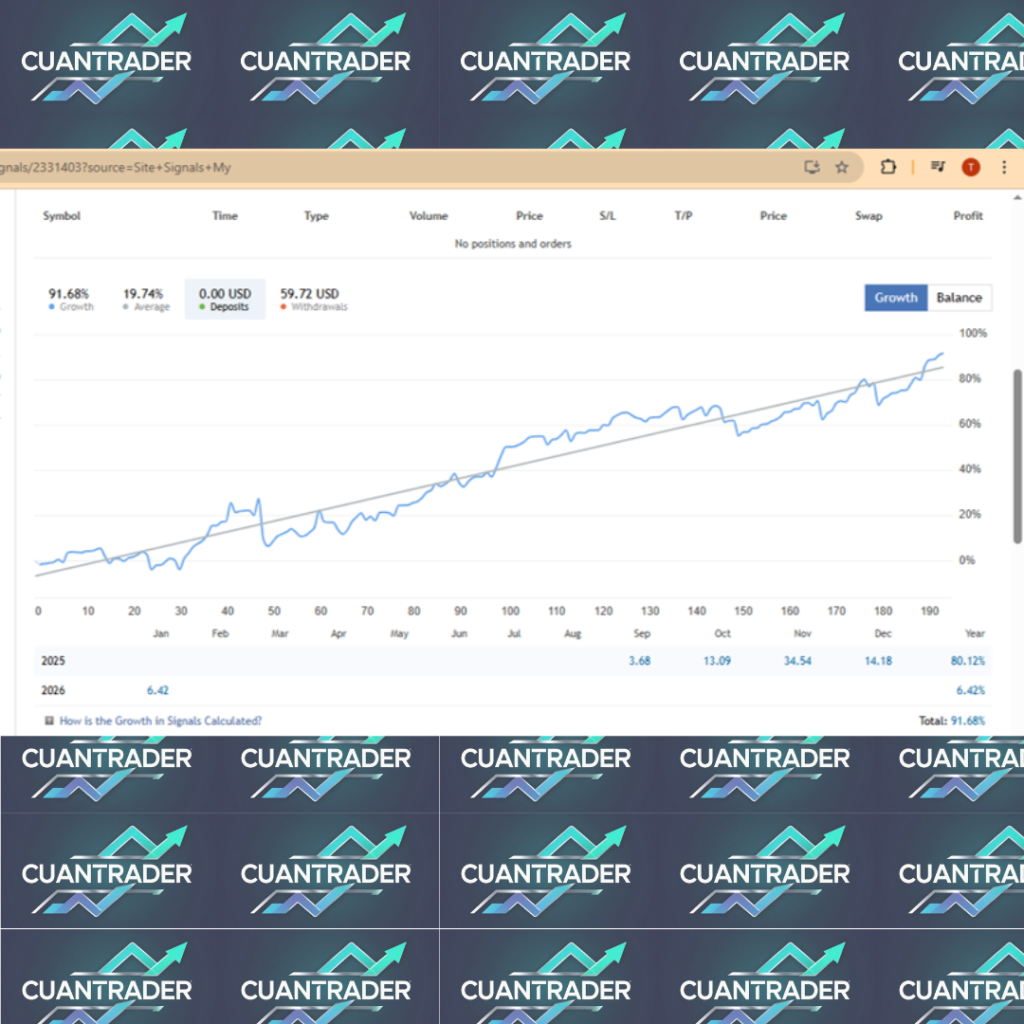Switch chart to Balance tab
The height and width of the screenshot is (1024, 1024).
click(x=959, y=298)
